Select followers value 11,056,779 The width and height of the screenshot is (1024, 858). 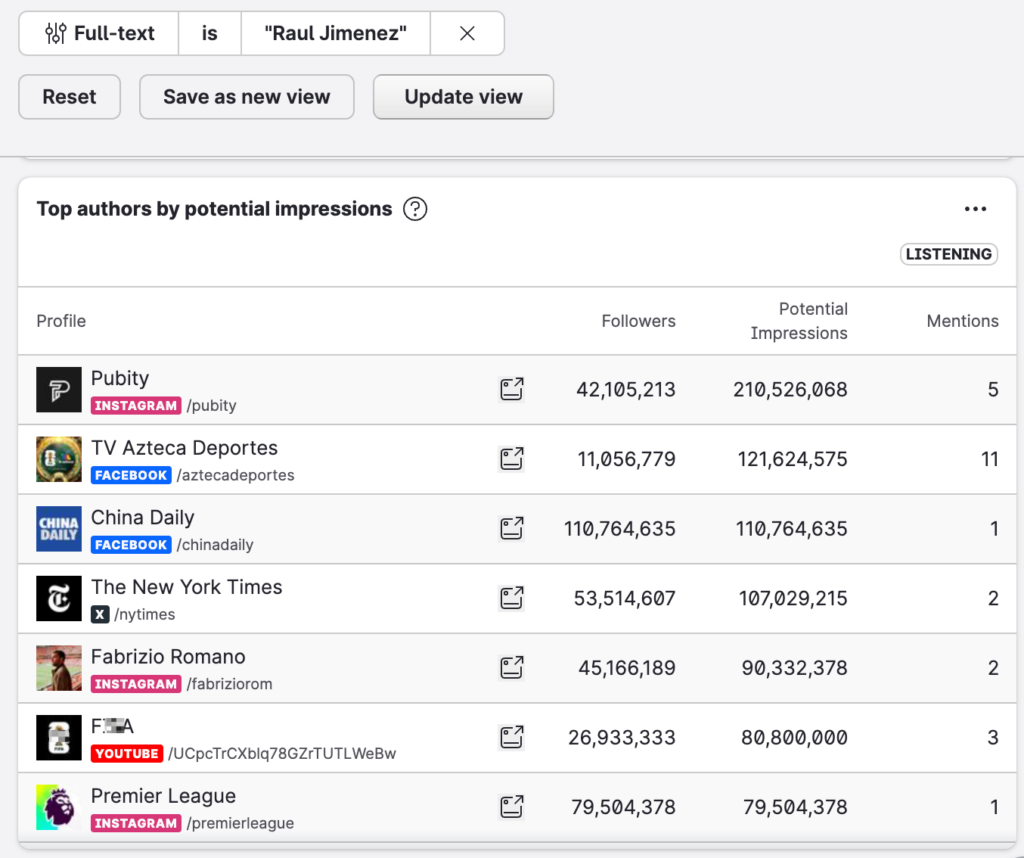(626, 460)
